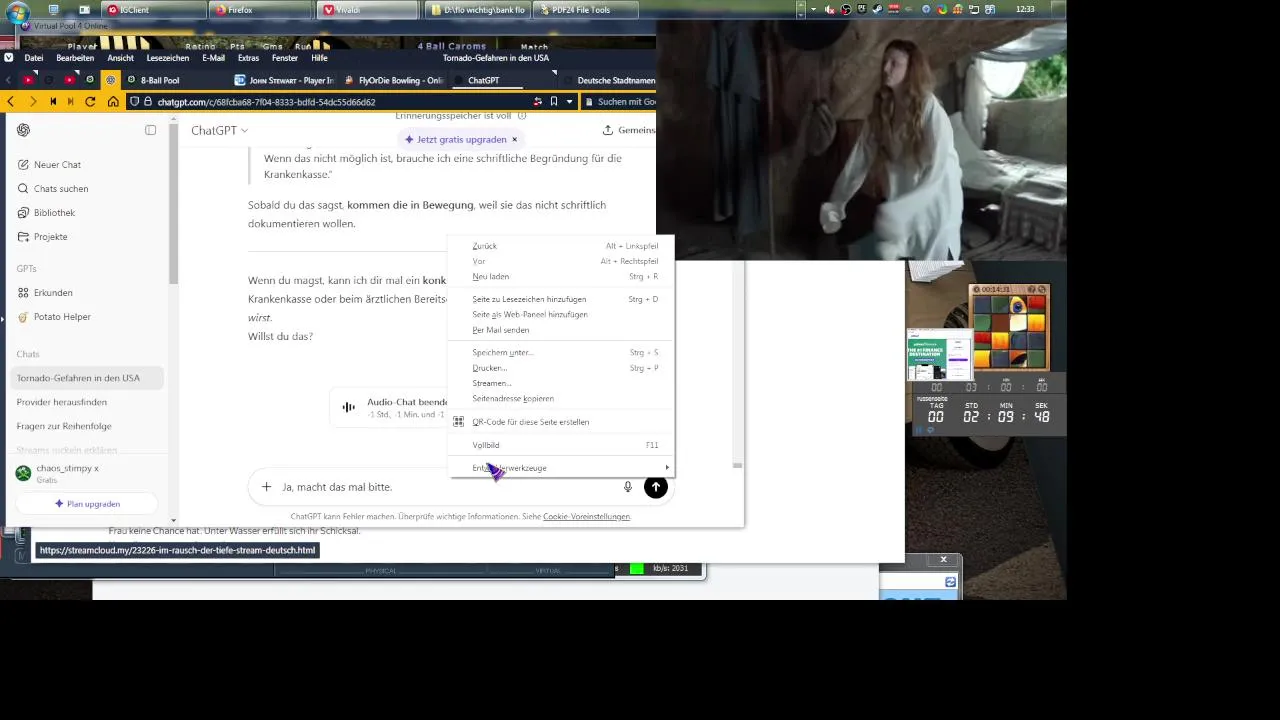Click the audio waveform icon in the Audio-Chat card
1280x720 pixels.
click(348, 407)
